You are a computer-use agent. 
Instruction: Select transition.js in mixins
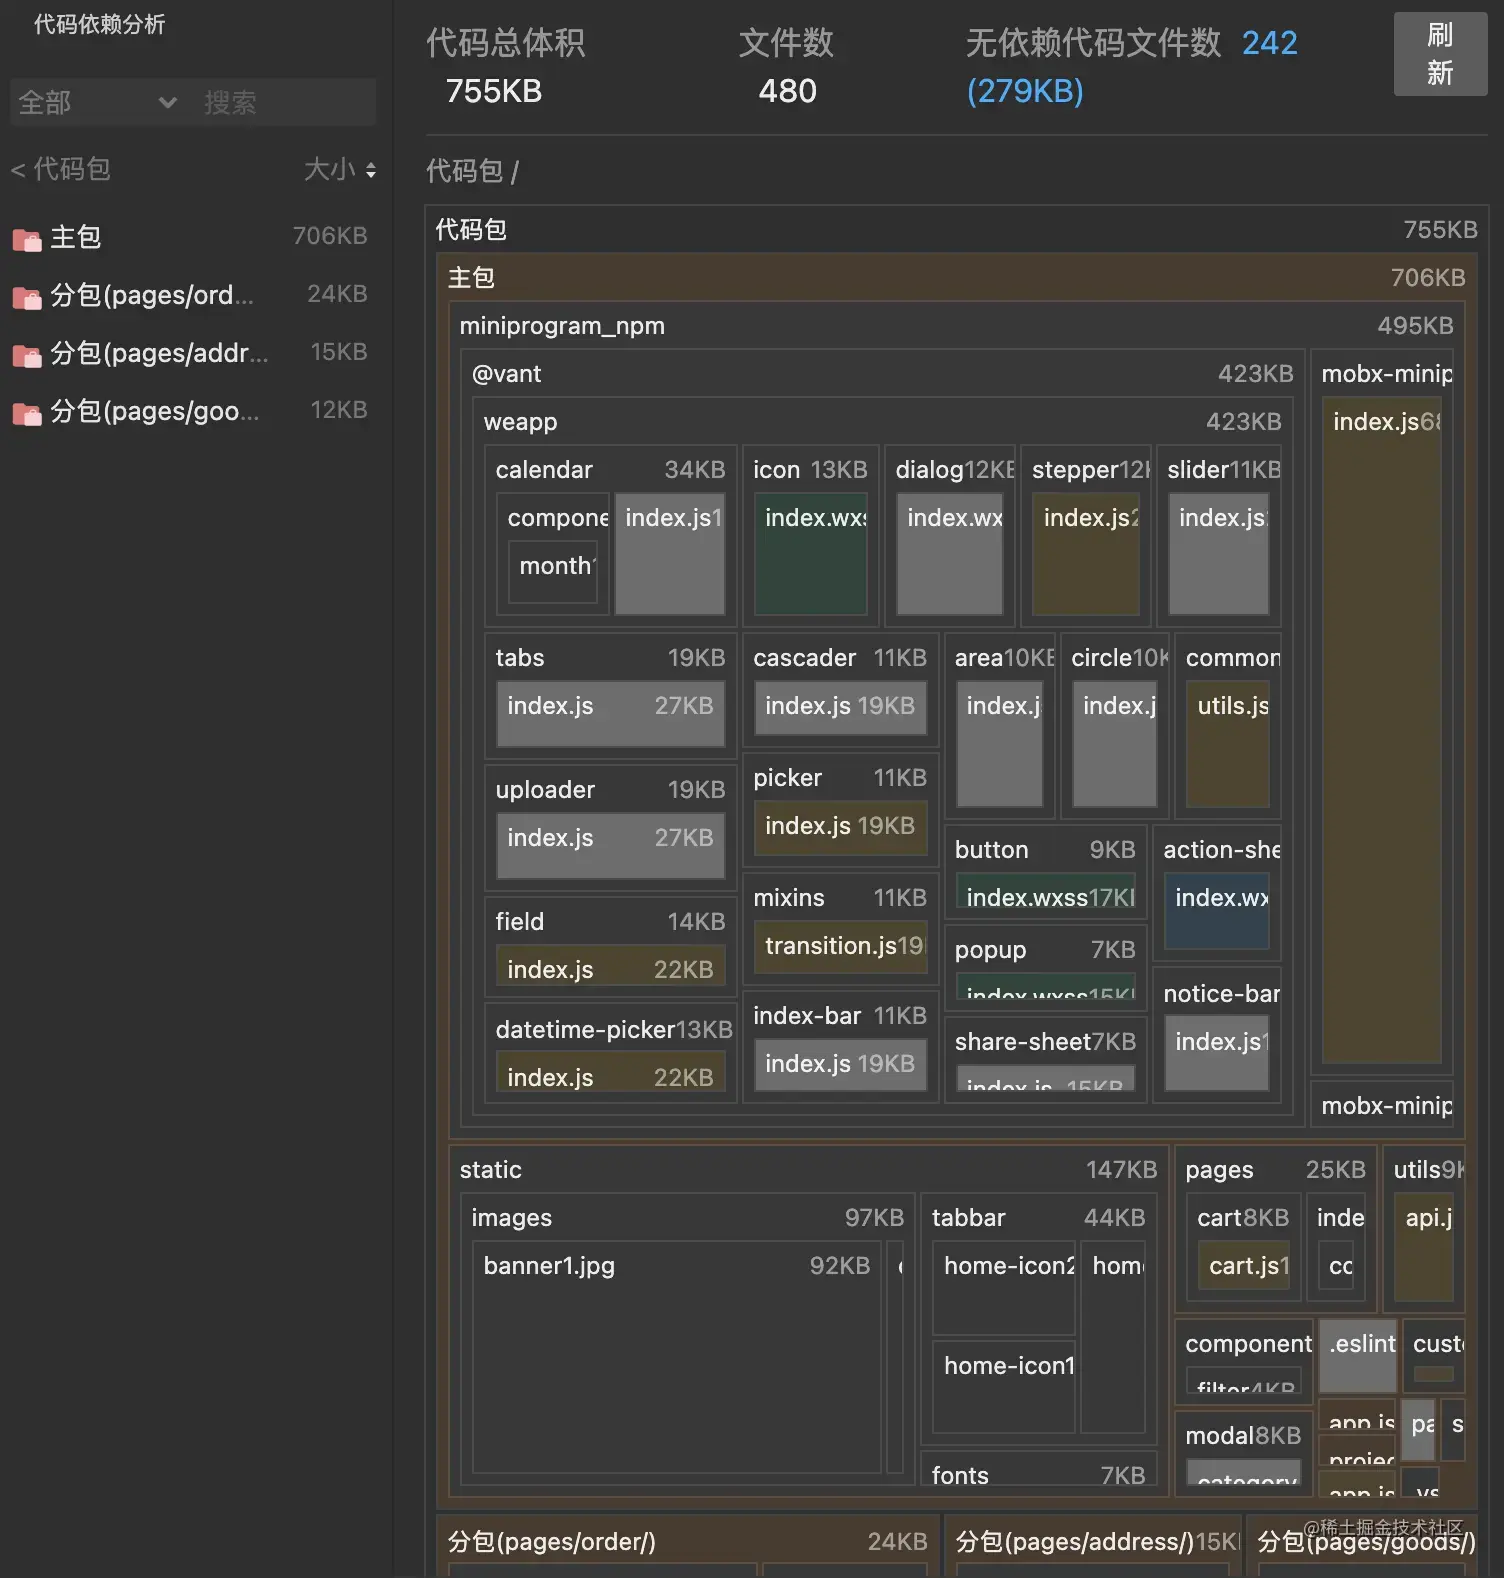(x=840, y=949)
